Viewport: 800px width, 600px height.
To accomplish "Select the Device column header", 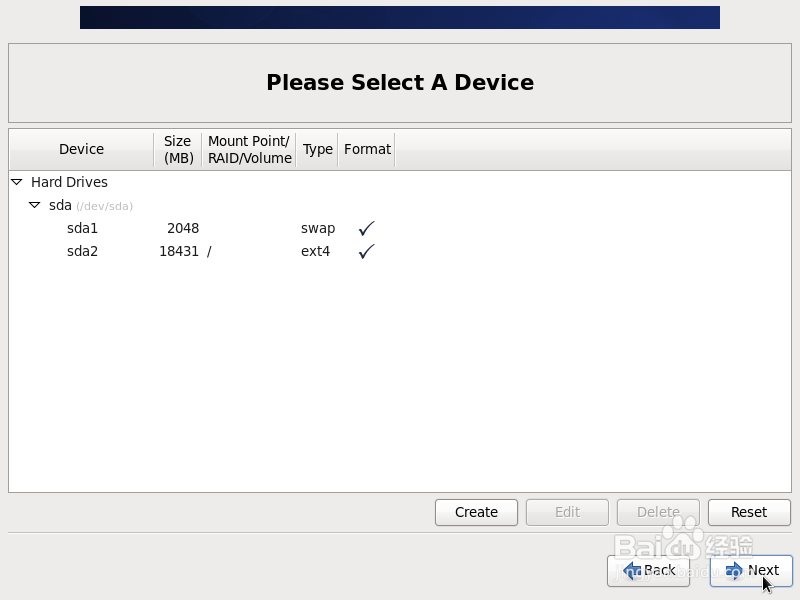I will point(81,148).
